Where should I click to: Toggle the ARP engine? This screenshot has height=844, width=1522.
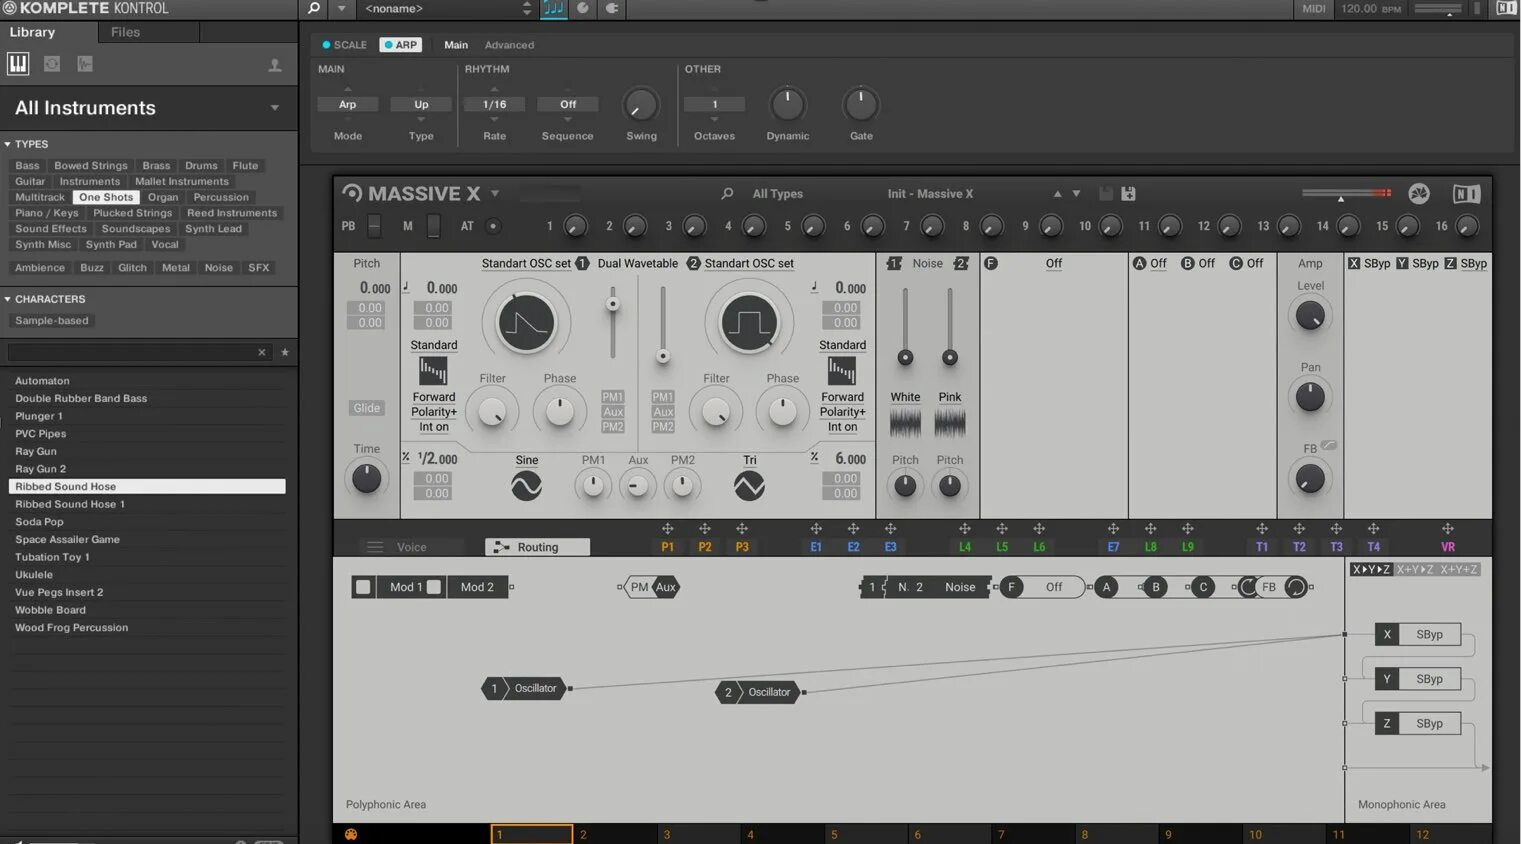[x=400, y=45]
